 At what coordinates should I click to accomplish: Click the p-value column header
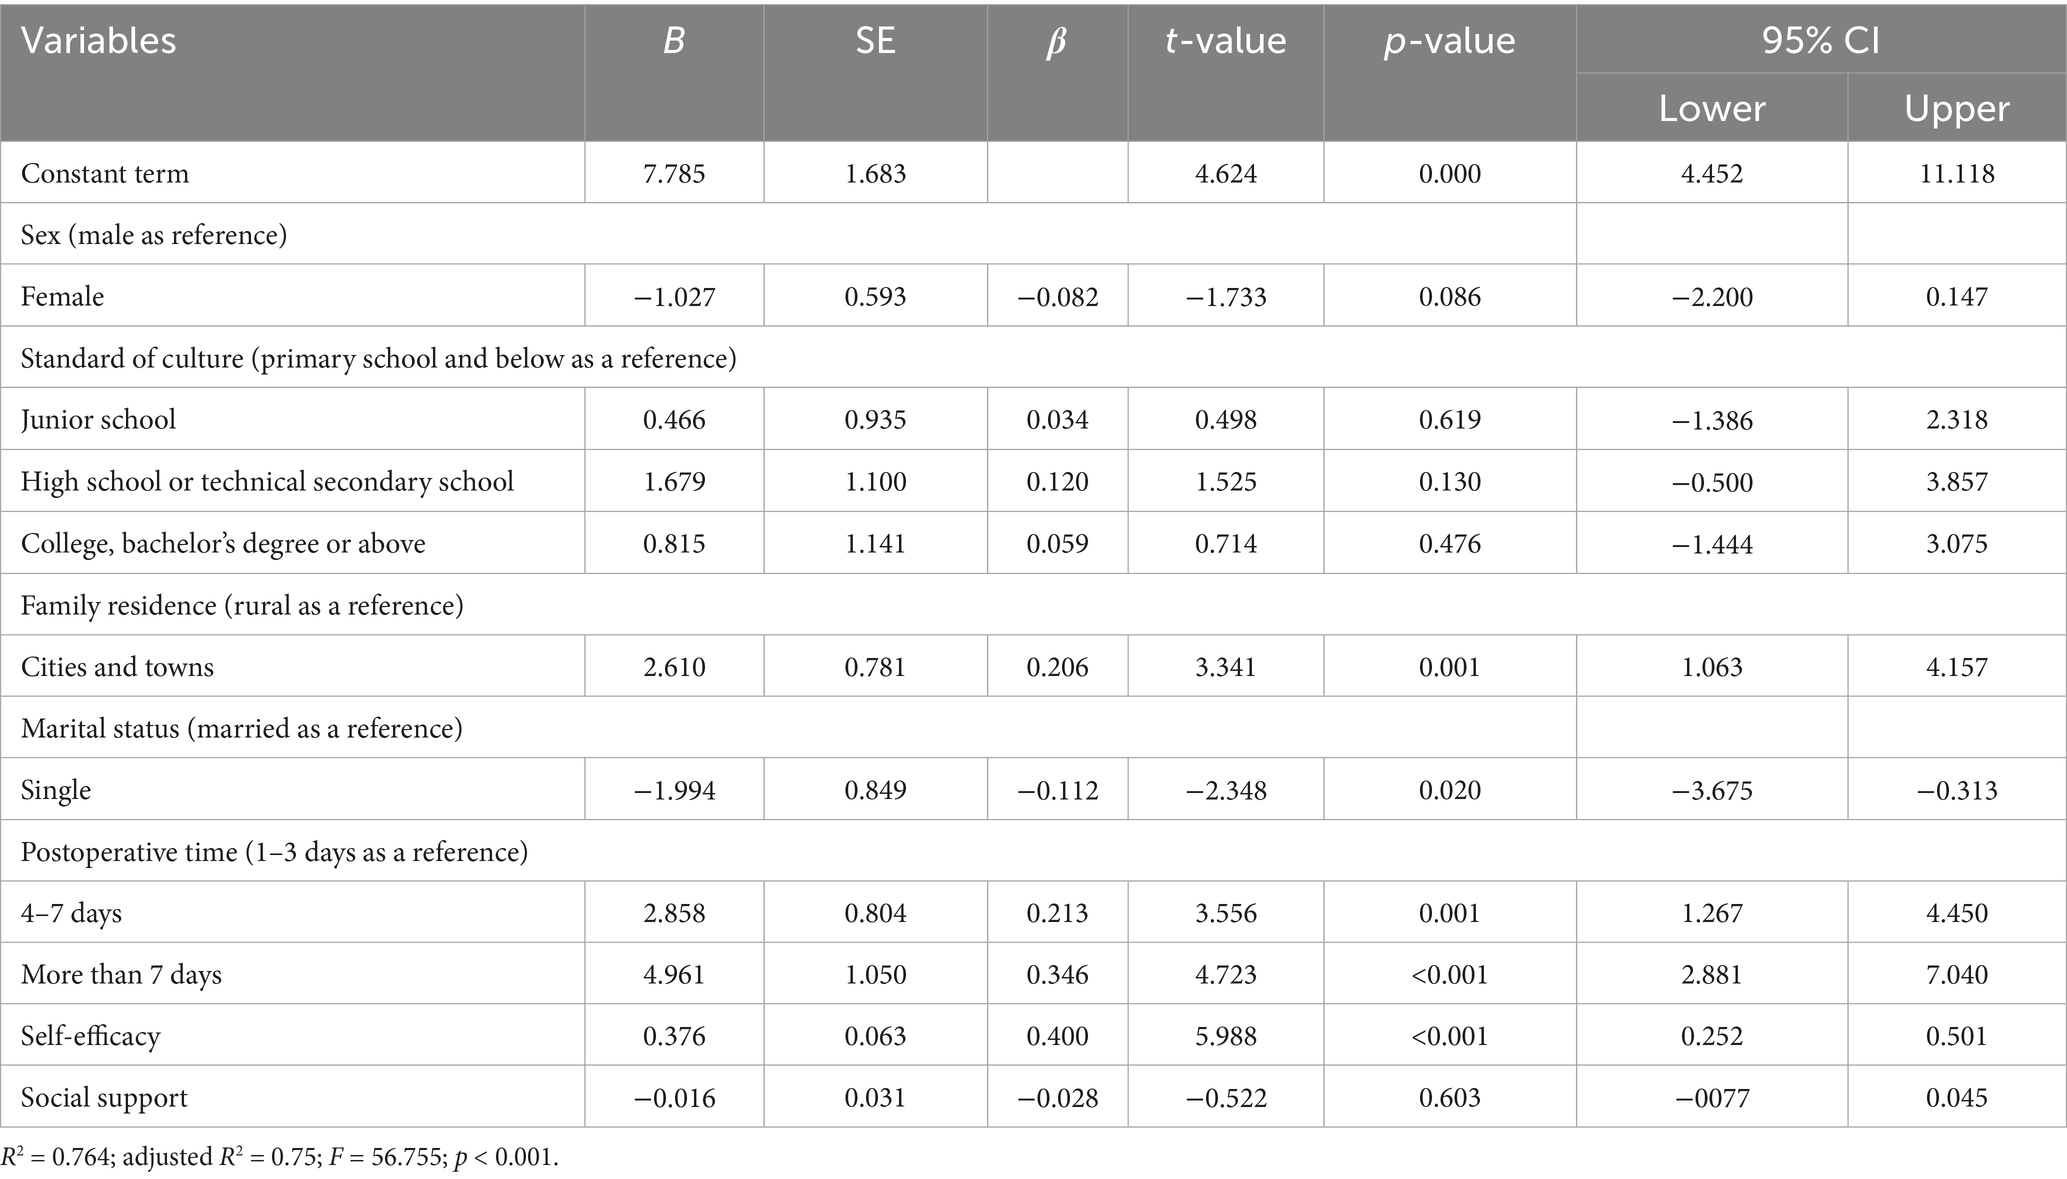coord(1449,41)
